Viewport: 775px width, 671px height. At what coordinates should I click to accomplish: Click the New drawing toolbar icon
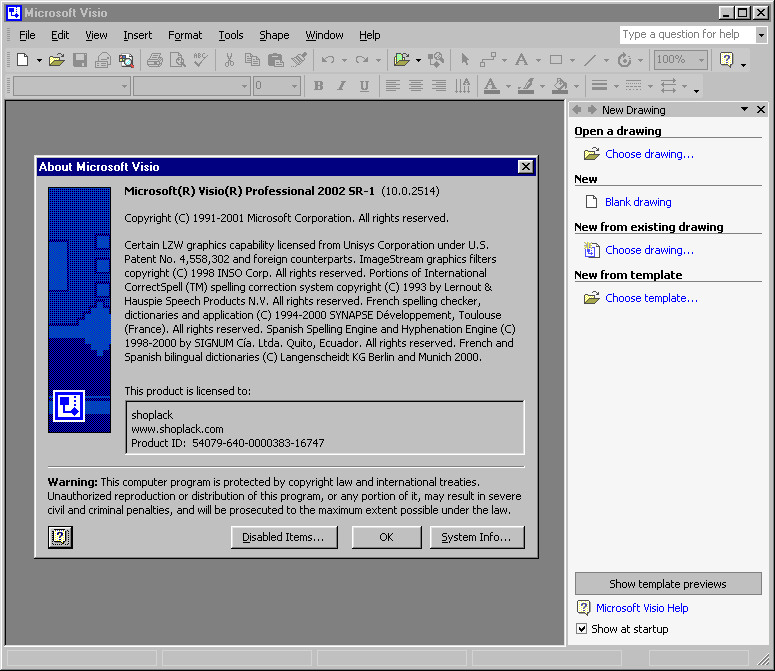[x=23, y=60]
